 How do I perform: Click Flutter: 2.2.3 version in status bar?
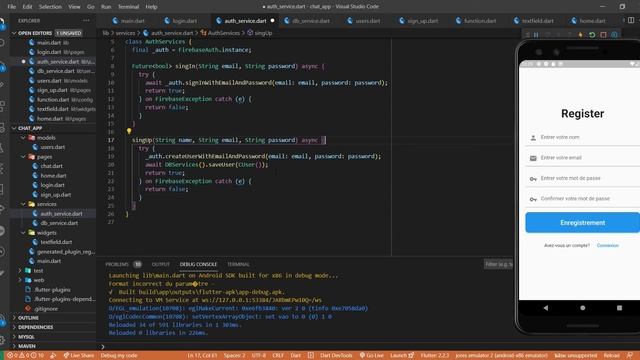pyautogui.click(x=435, y=356)
